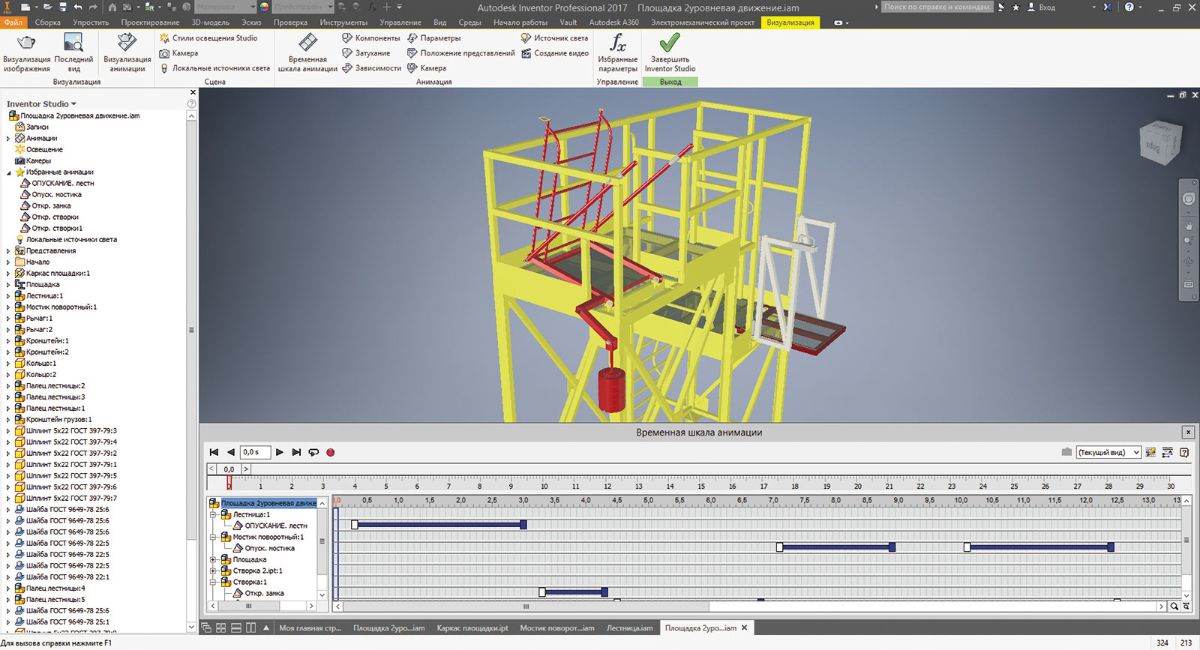The width and height of the screenshot is (1200, 650).
Task: Expand the Анимации browser node
Action: [9, 138]
